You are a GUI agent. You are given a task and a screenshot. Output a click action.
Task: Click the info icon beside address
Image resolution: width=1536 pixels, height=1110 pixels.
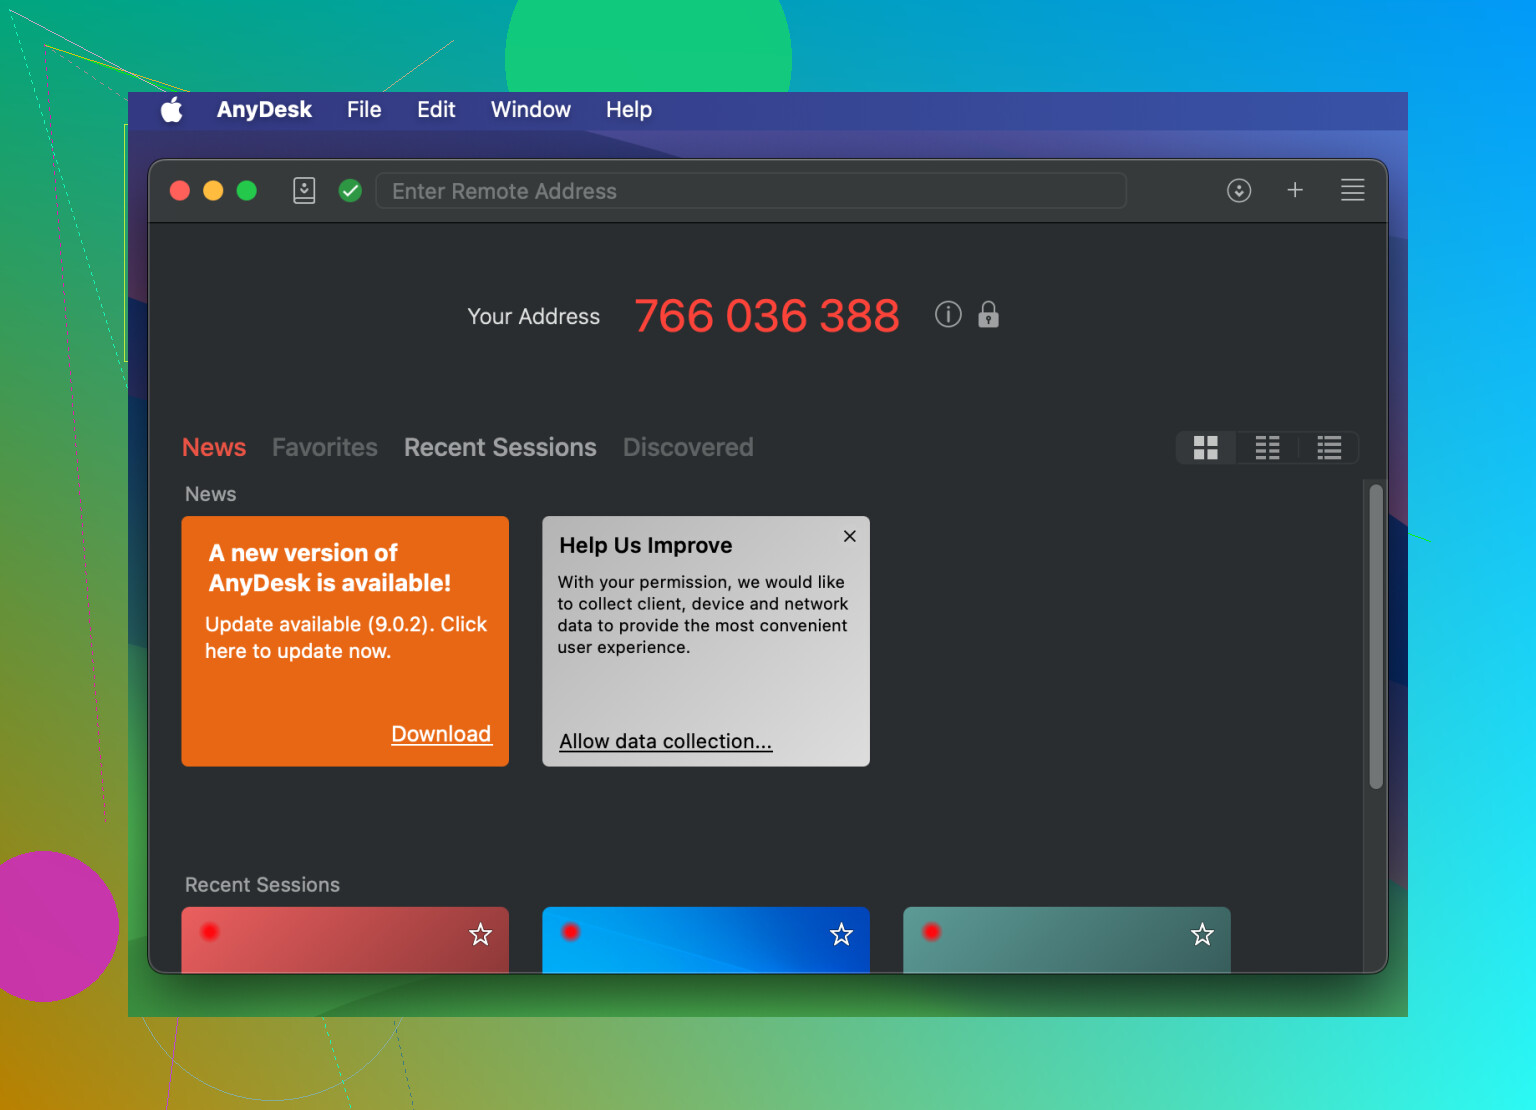pyautogui.click(x=948, y=315)
